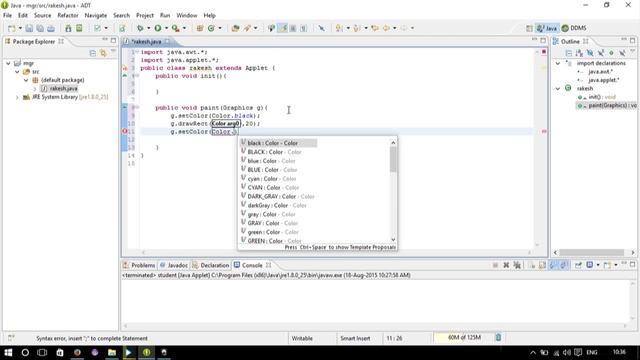
Task: Toggle Mark Occurrences in toolbar
Action: click(x=283, y=28)
